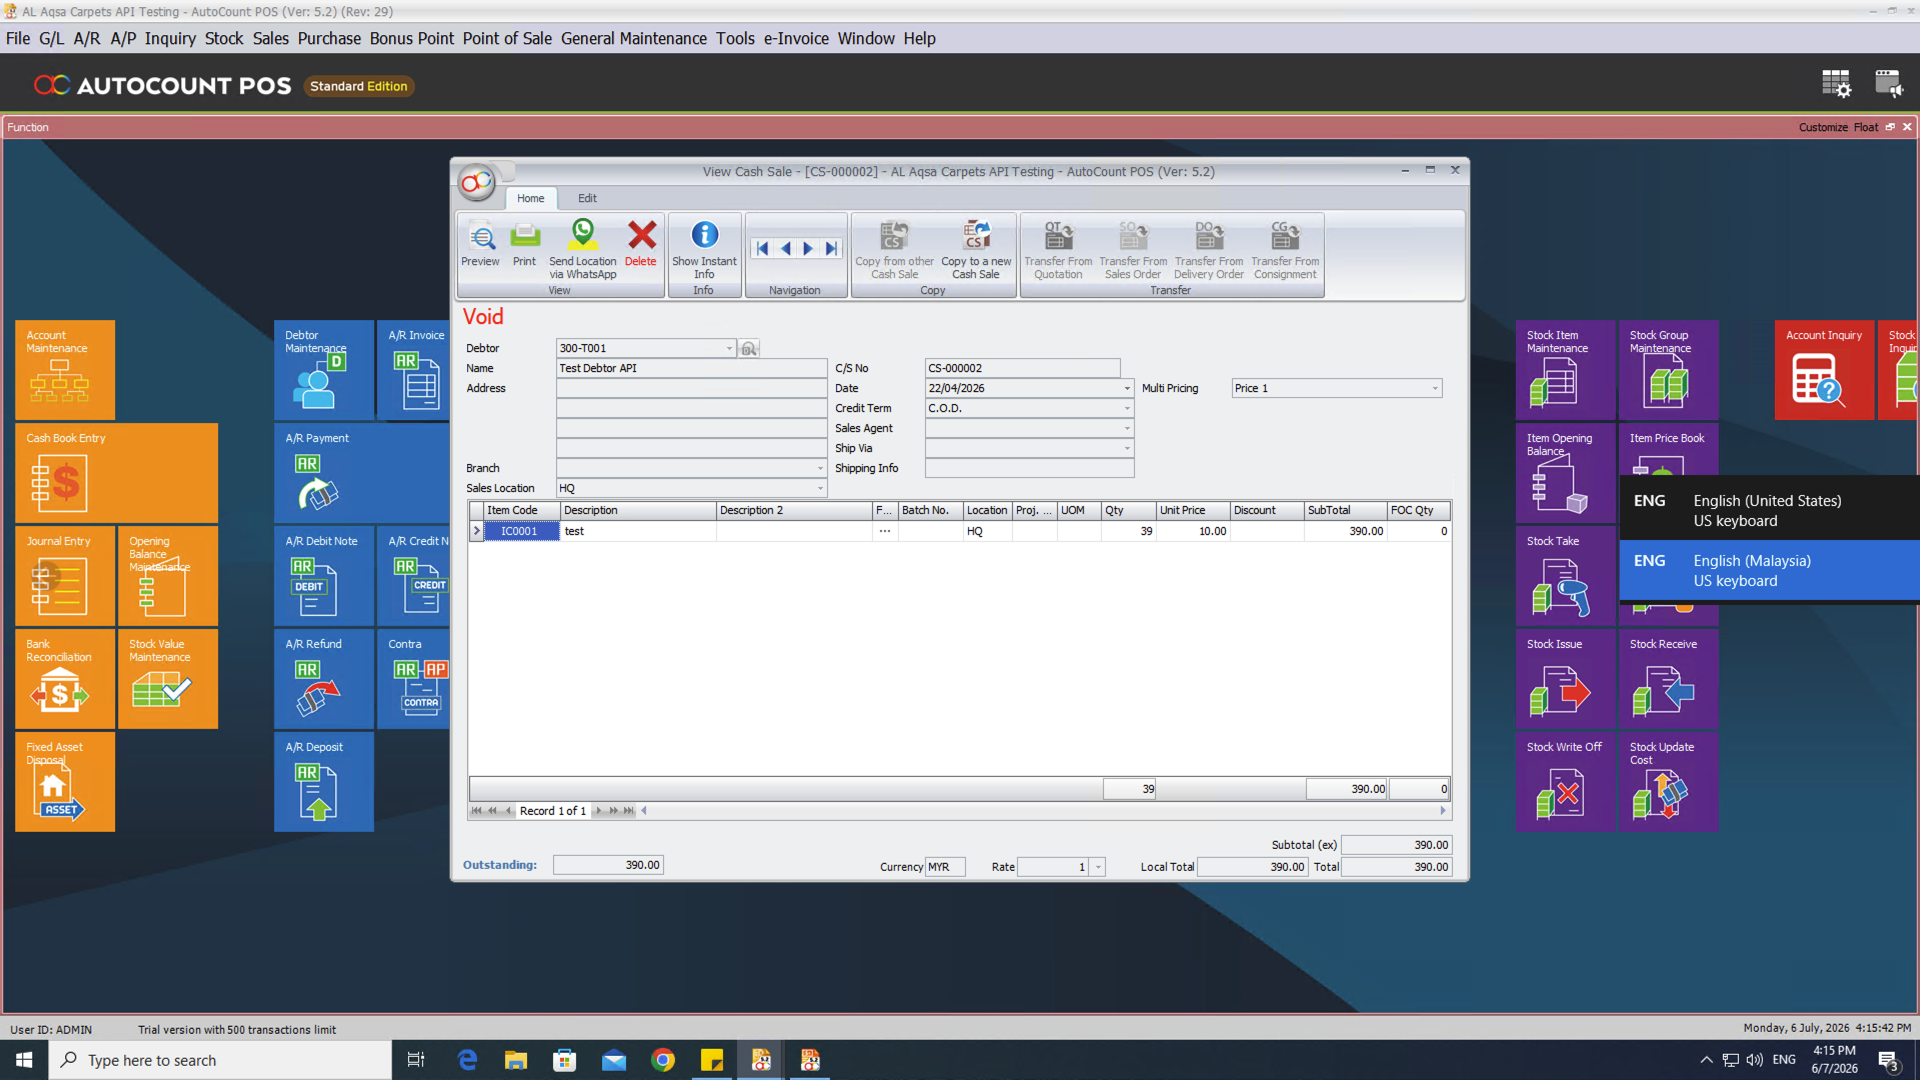
Task: Open the Stock menu
Action: (x=224, y=38)
